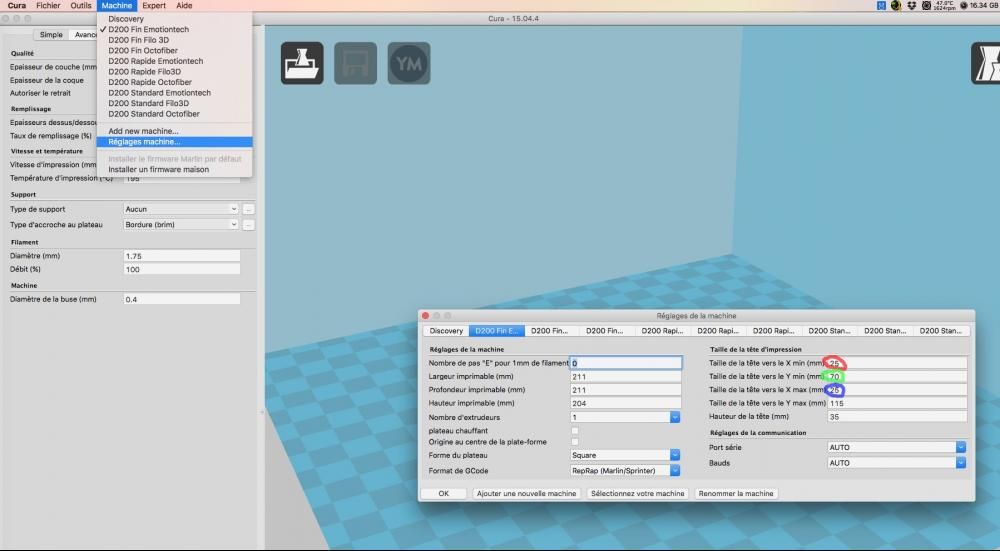
Task: Switch to Discovery tab in machine settings dialog
Action: 446,331
